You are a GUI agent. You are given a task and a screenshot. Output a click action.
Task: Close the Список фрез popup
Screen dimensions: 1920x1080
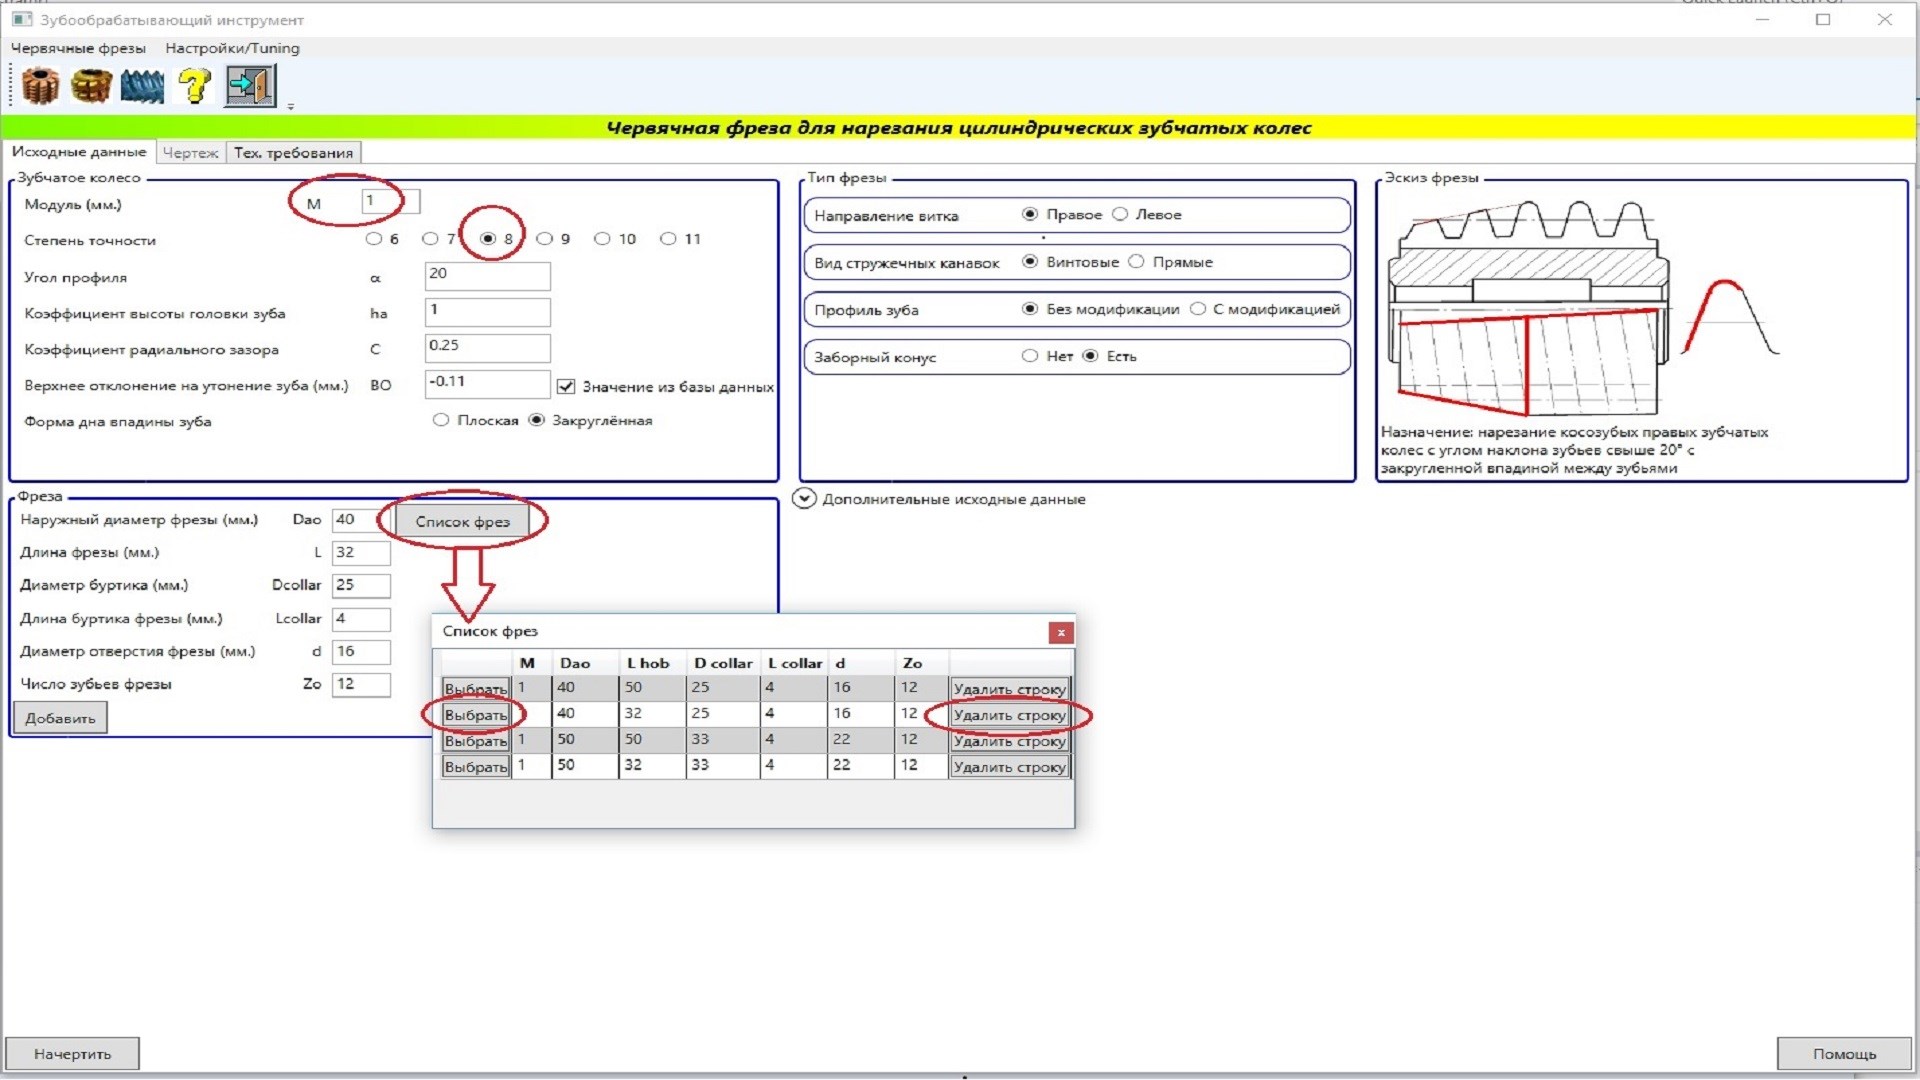pyautogui.click(x=1061, y=633)
